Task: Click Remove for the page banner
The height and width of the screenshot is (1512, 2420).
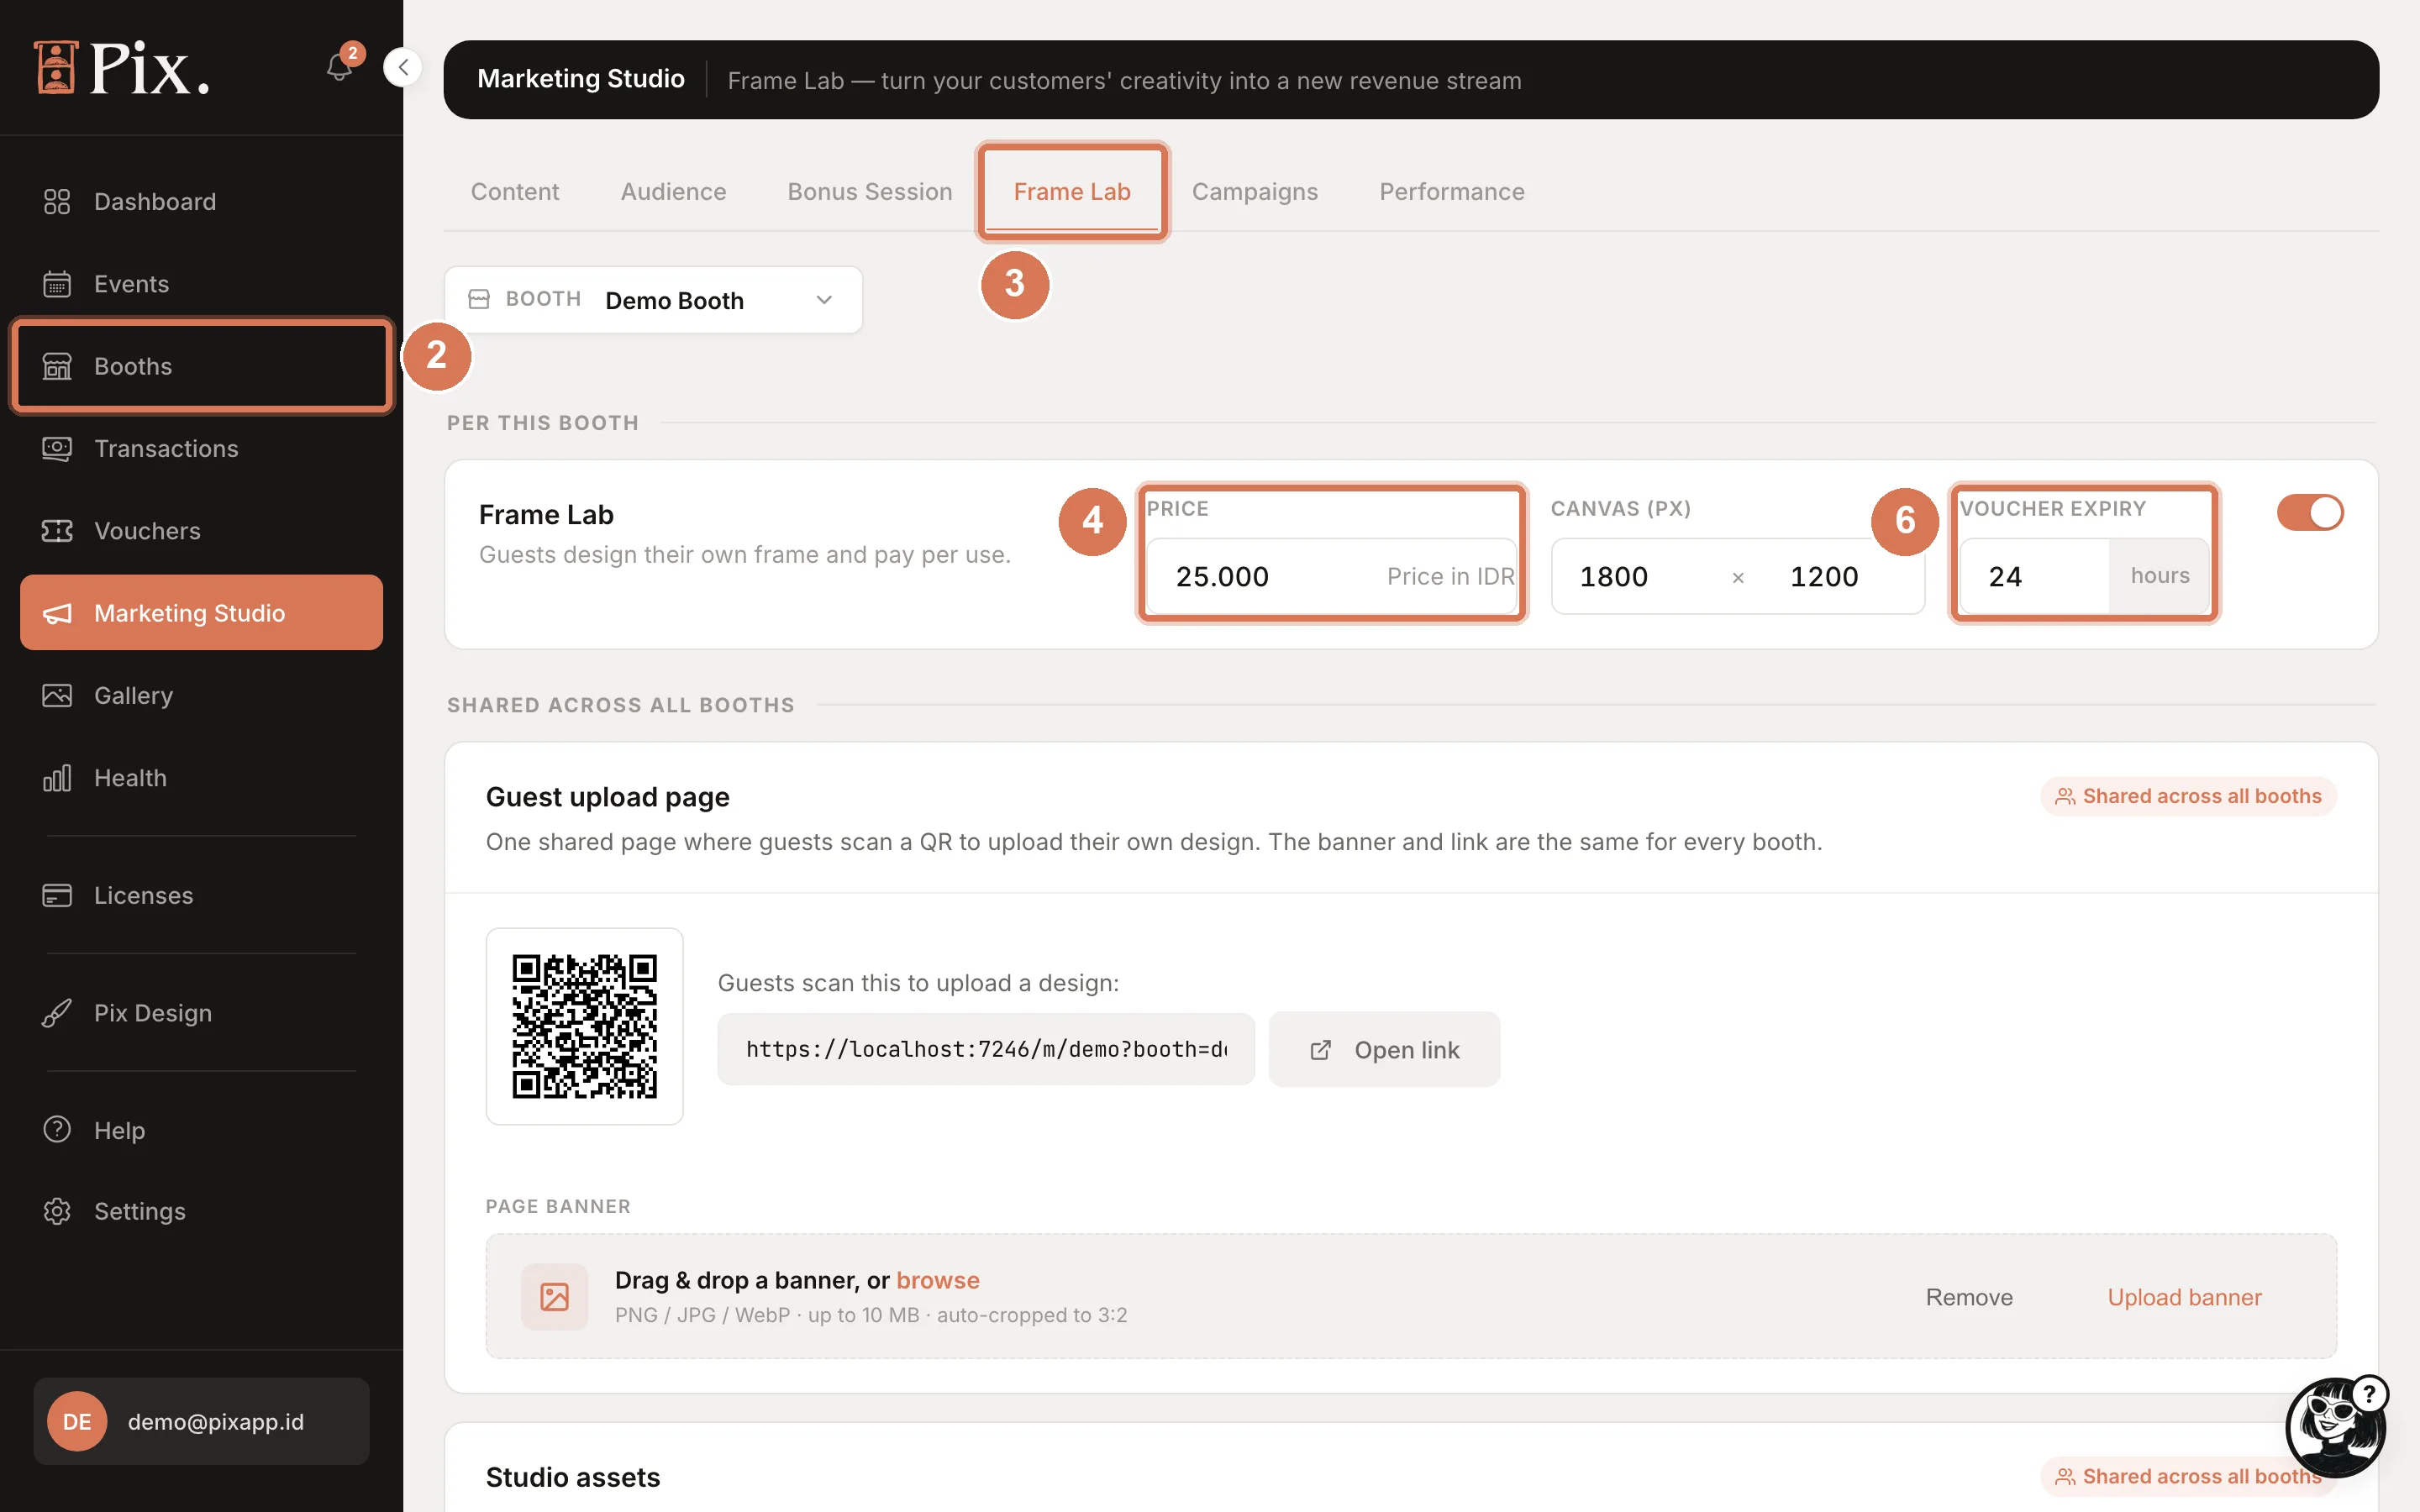Action: (1969, 1297)
